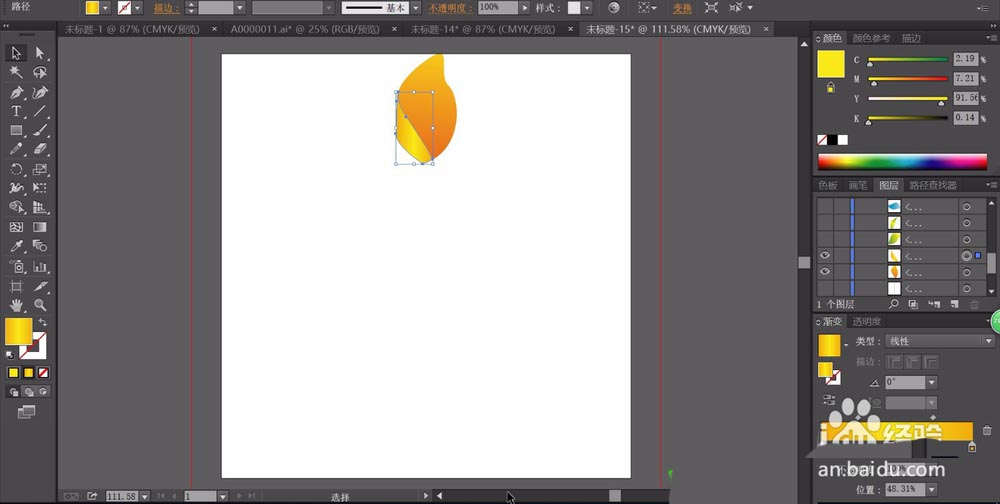The width and height of the screenshot is (1000, 504).
Task: Select the Shape Builder tool
Action: pyautogui.click(x=16, y=207)
